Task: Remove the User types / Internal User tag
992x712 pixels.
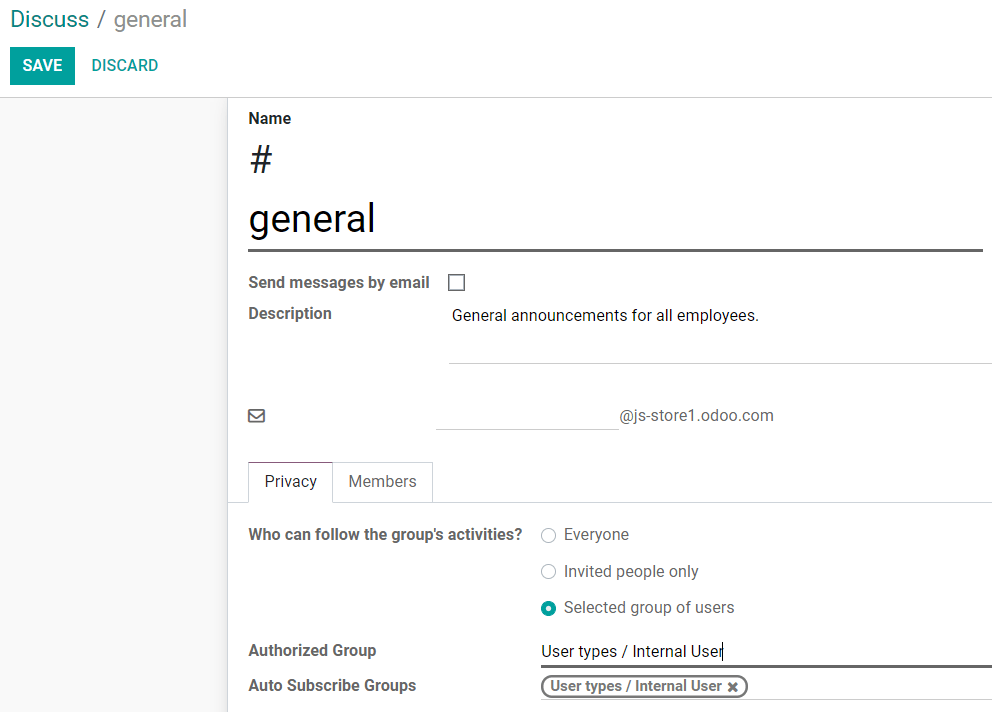Action: coord(733,687)
